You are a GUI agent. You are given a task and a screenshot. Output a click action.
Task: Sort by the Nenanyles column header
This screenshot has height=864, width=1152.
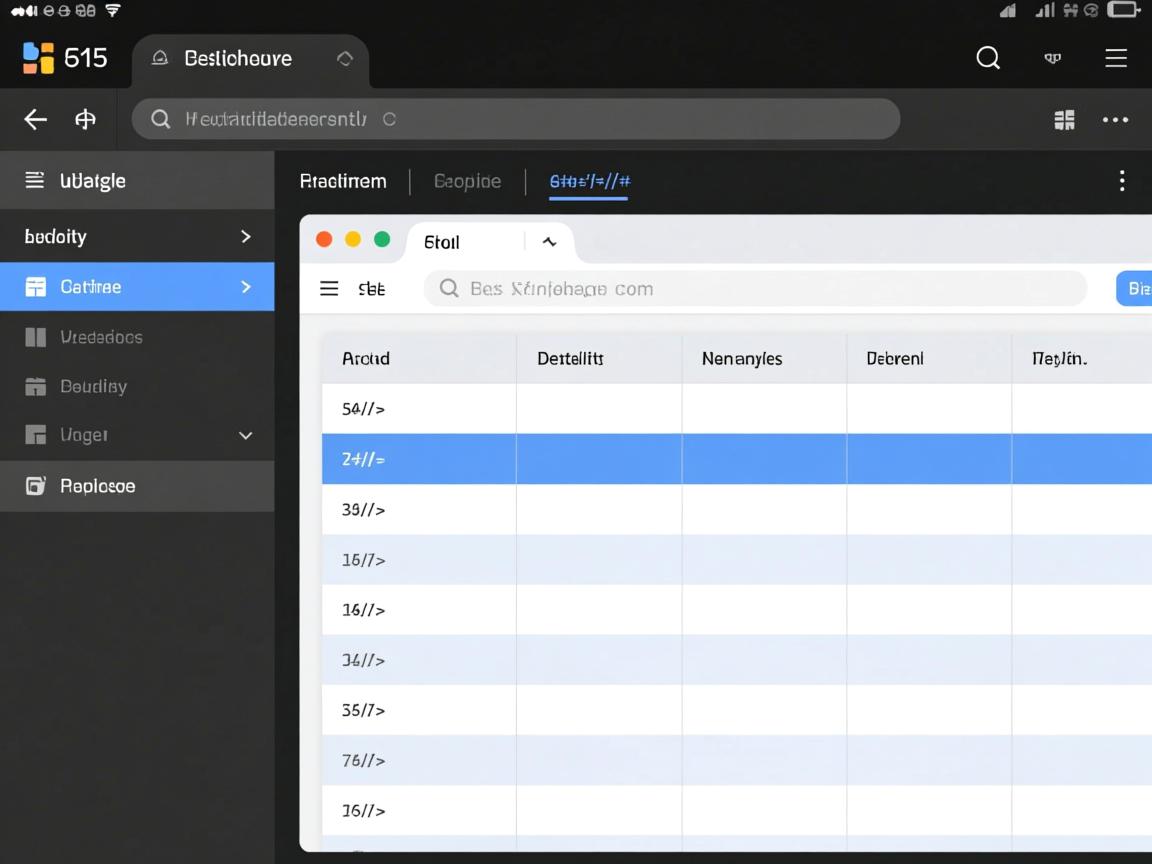(x=742, y=358)
